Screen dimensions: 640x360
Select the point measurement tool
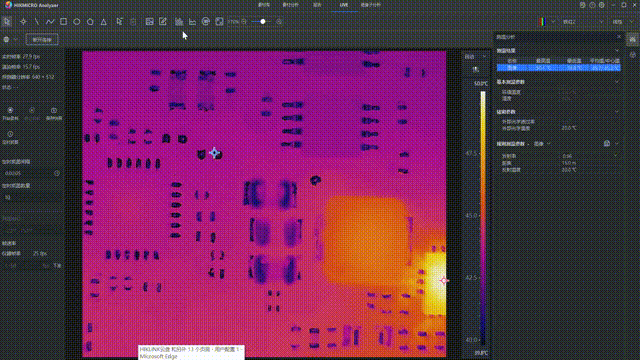coord(23,22)
